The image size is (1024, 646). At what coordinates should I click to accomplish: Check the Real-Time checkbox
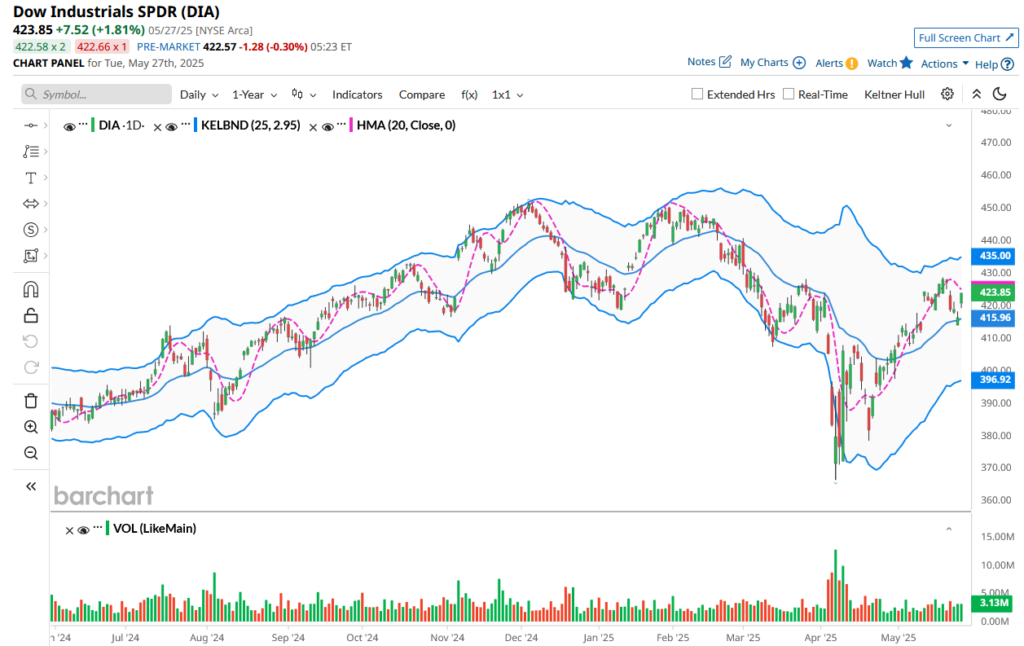[x=789, y=94]
